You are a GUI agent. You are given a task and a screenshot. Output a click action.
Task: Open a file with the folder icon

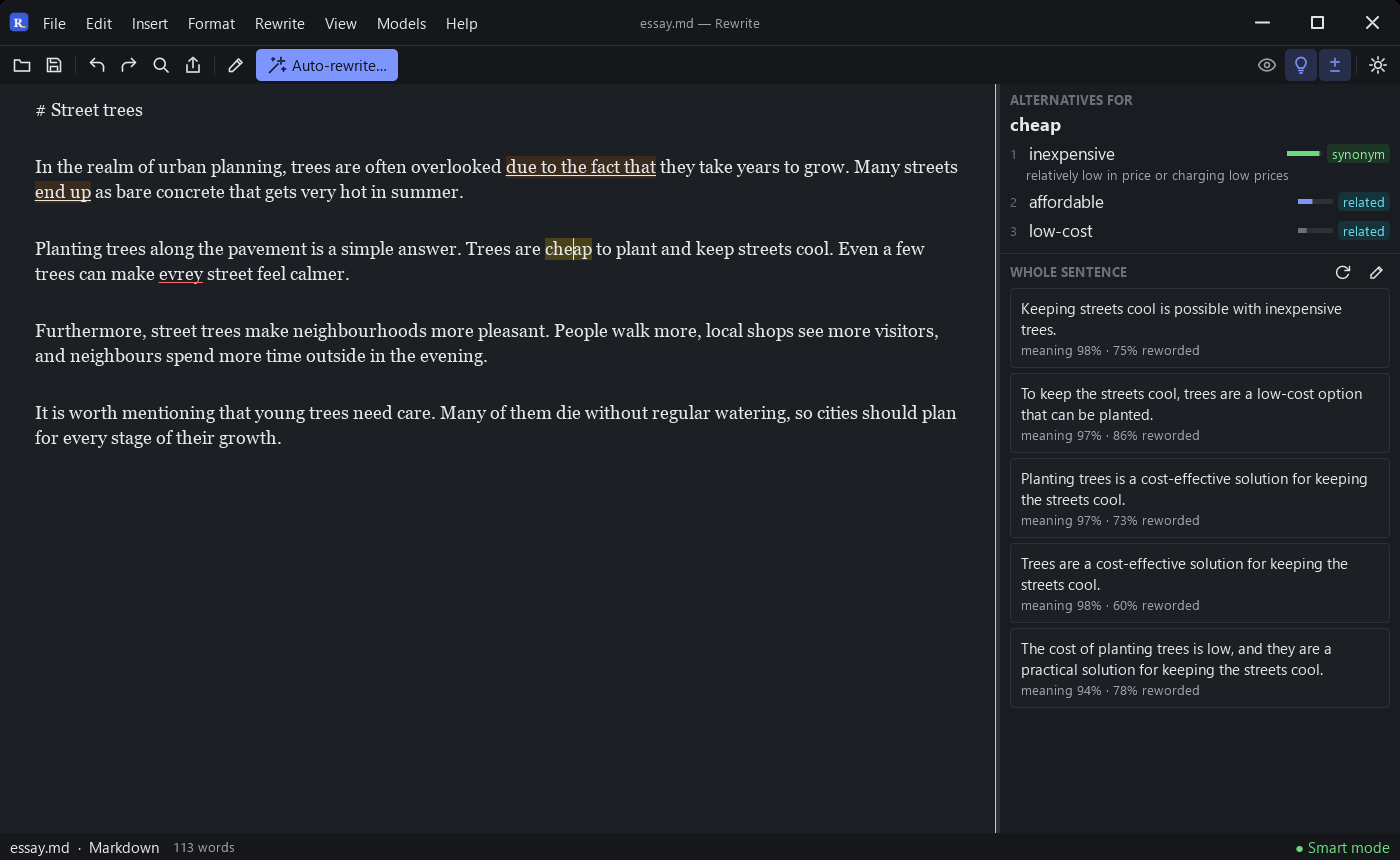pyautogui.click(x=22, y=66)
